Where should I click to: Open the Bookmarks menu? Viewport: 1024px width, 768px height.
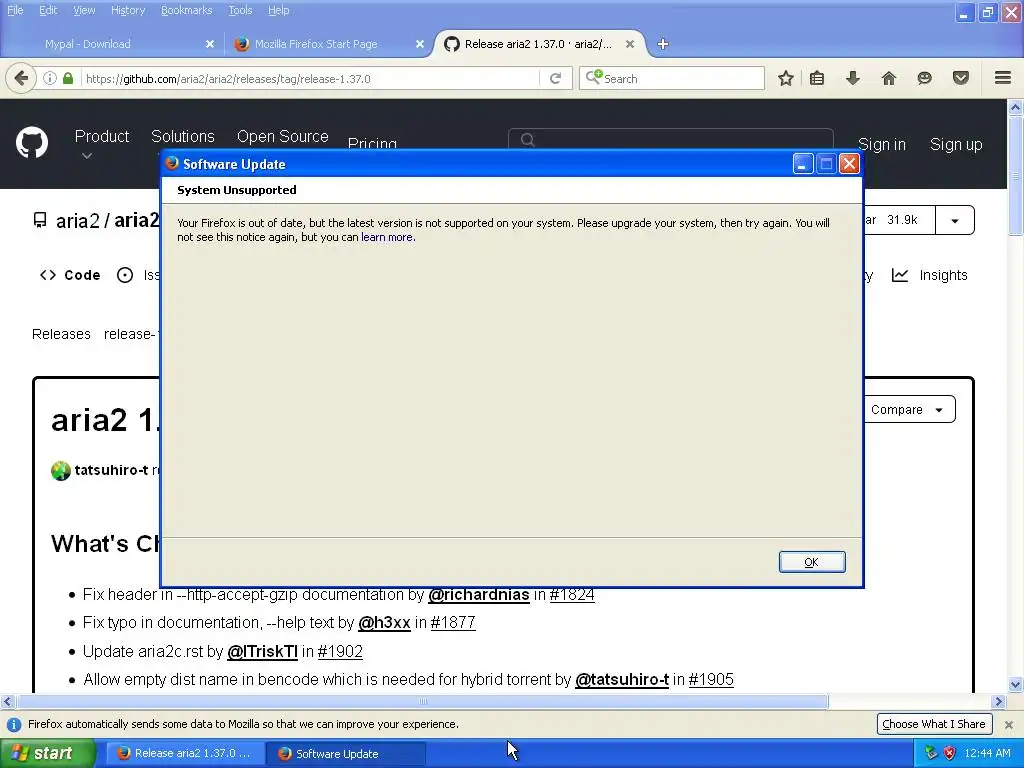tap(187, 10)
